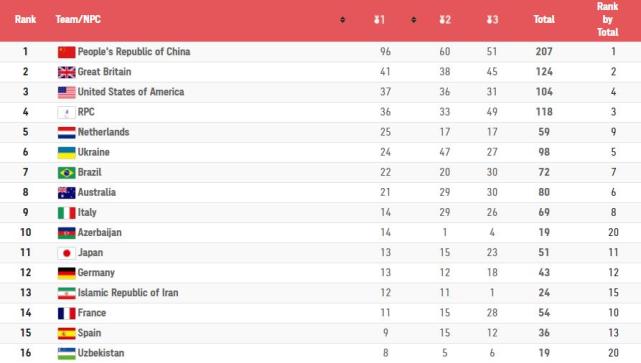This screenshot has width=641, height=363.
Task: Select the Total column header
Action: coord(544,19)
